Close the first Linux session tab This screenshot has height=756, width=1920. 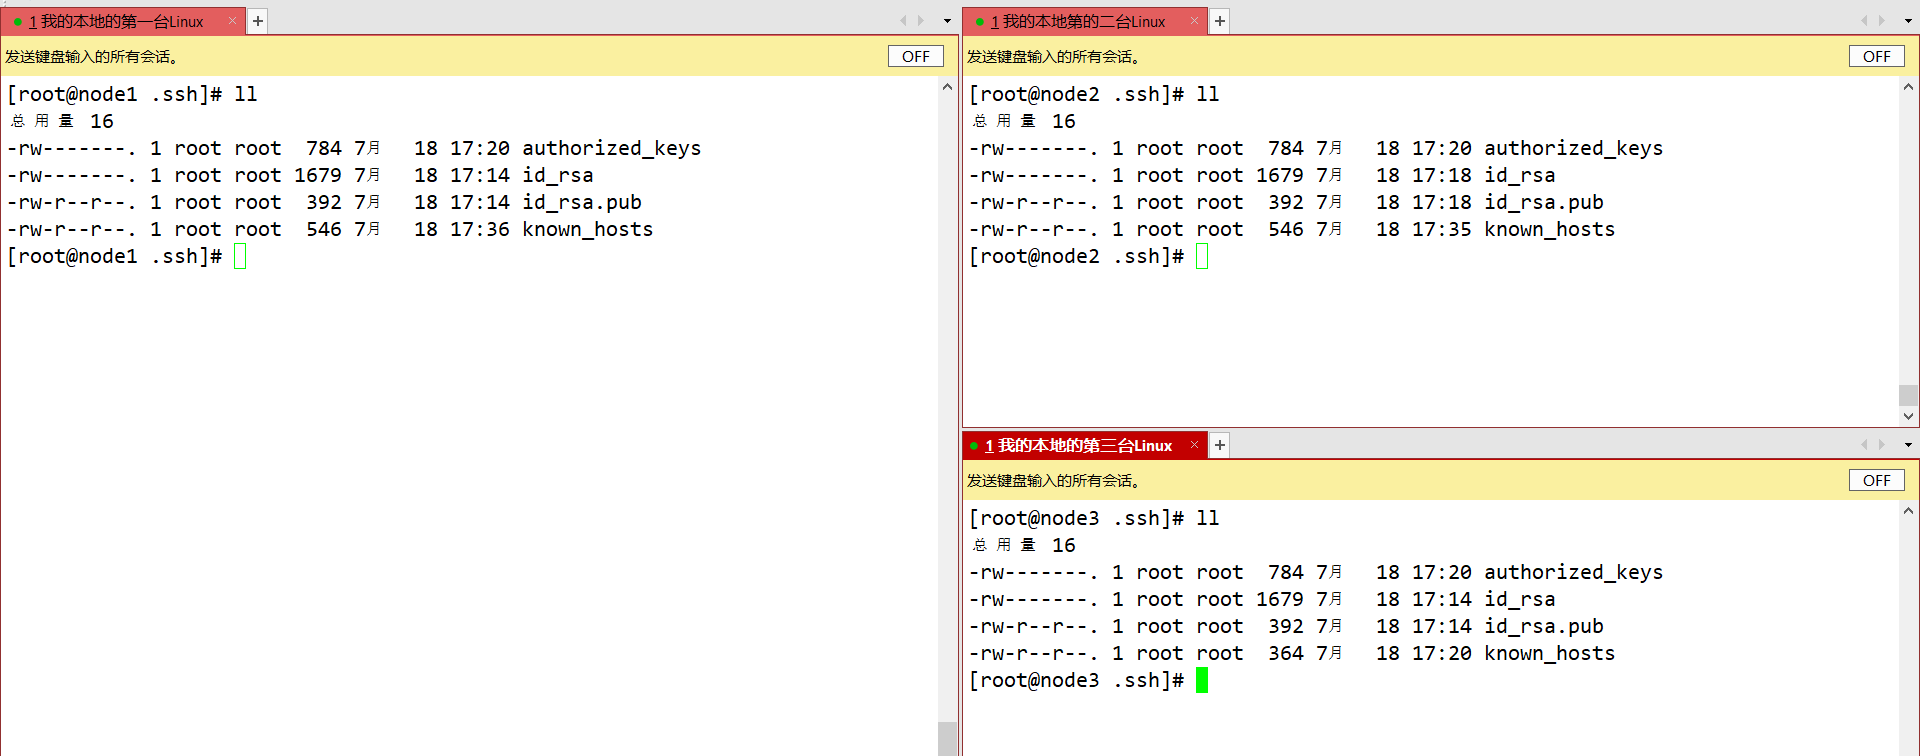tap(232, 21)
